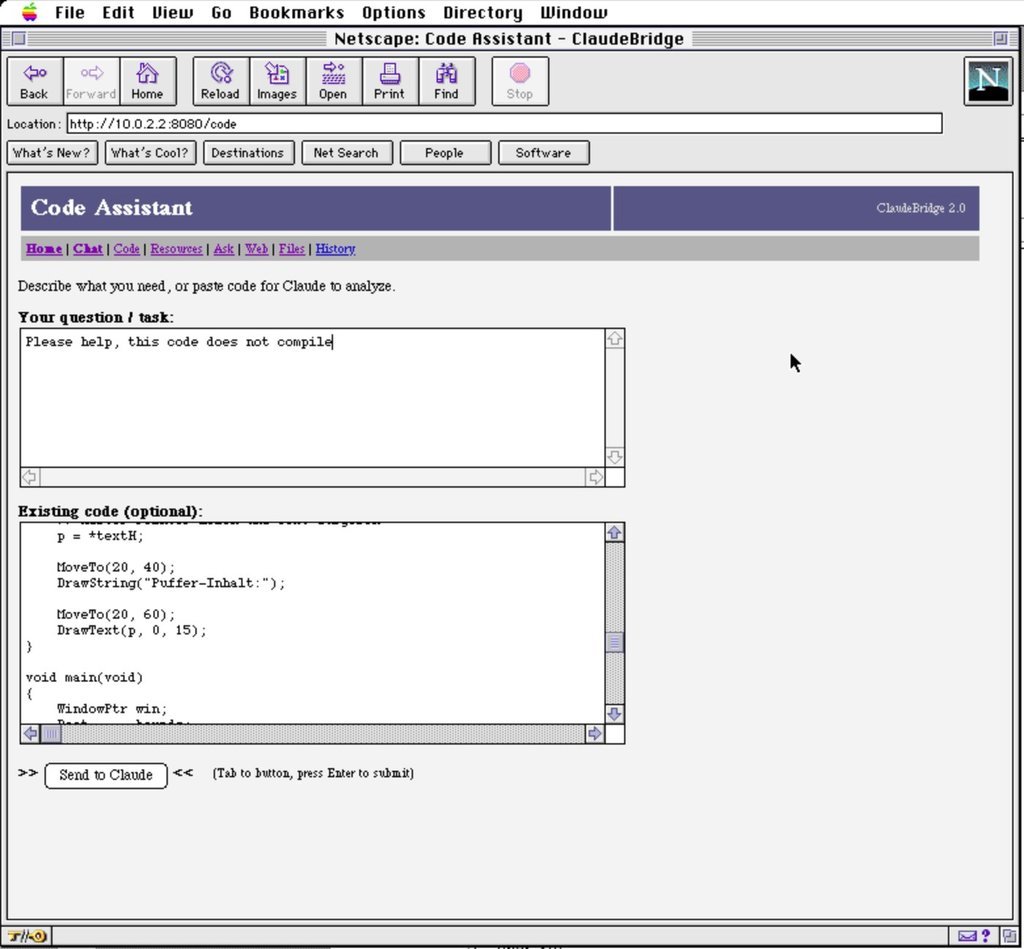Click inside the Existing code textarea
Viewport: 1024px width, 949px height.
[x=313, y=624]
